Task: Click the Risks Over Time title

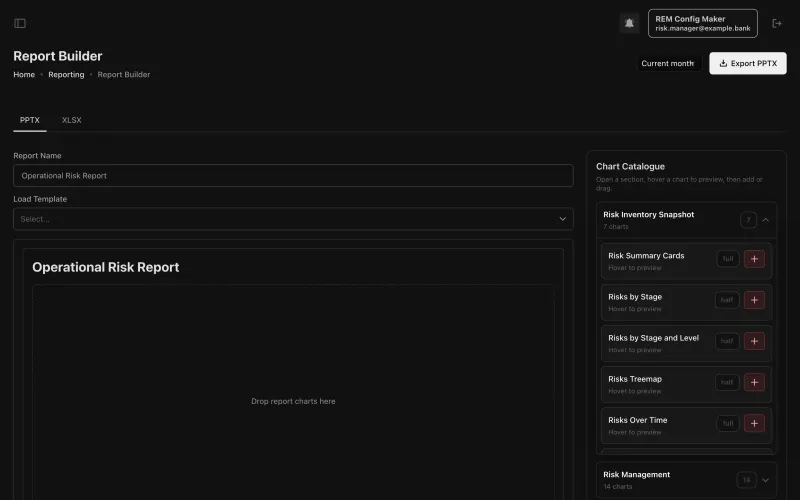Action: pyautogui.click(x=638, y=420)
